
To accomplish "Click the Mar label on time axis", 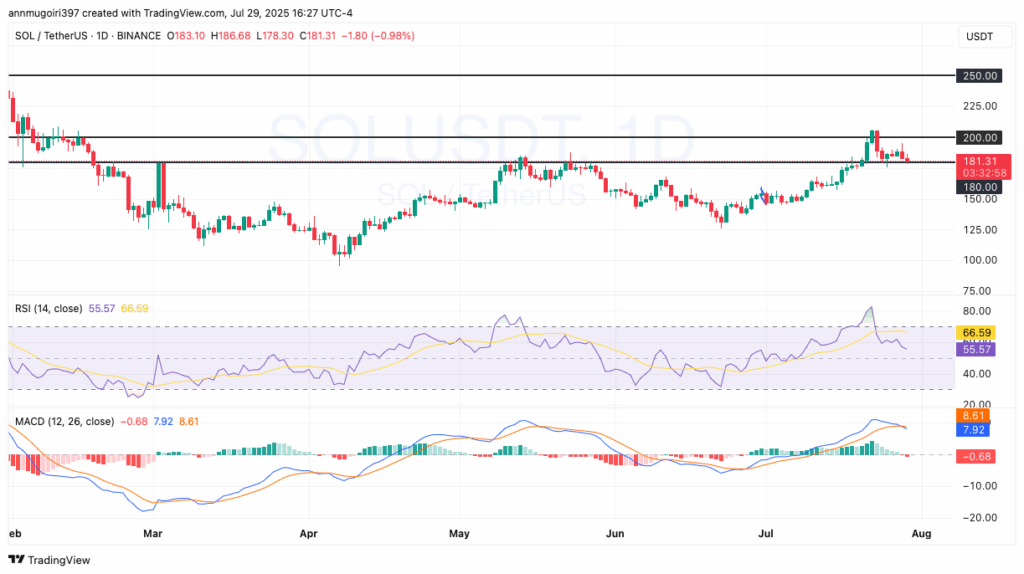I will (152, 534).
